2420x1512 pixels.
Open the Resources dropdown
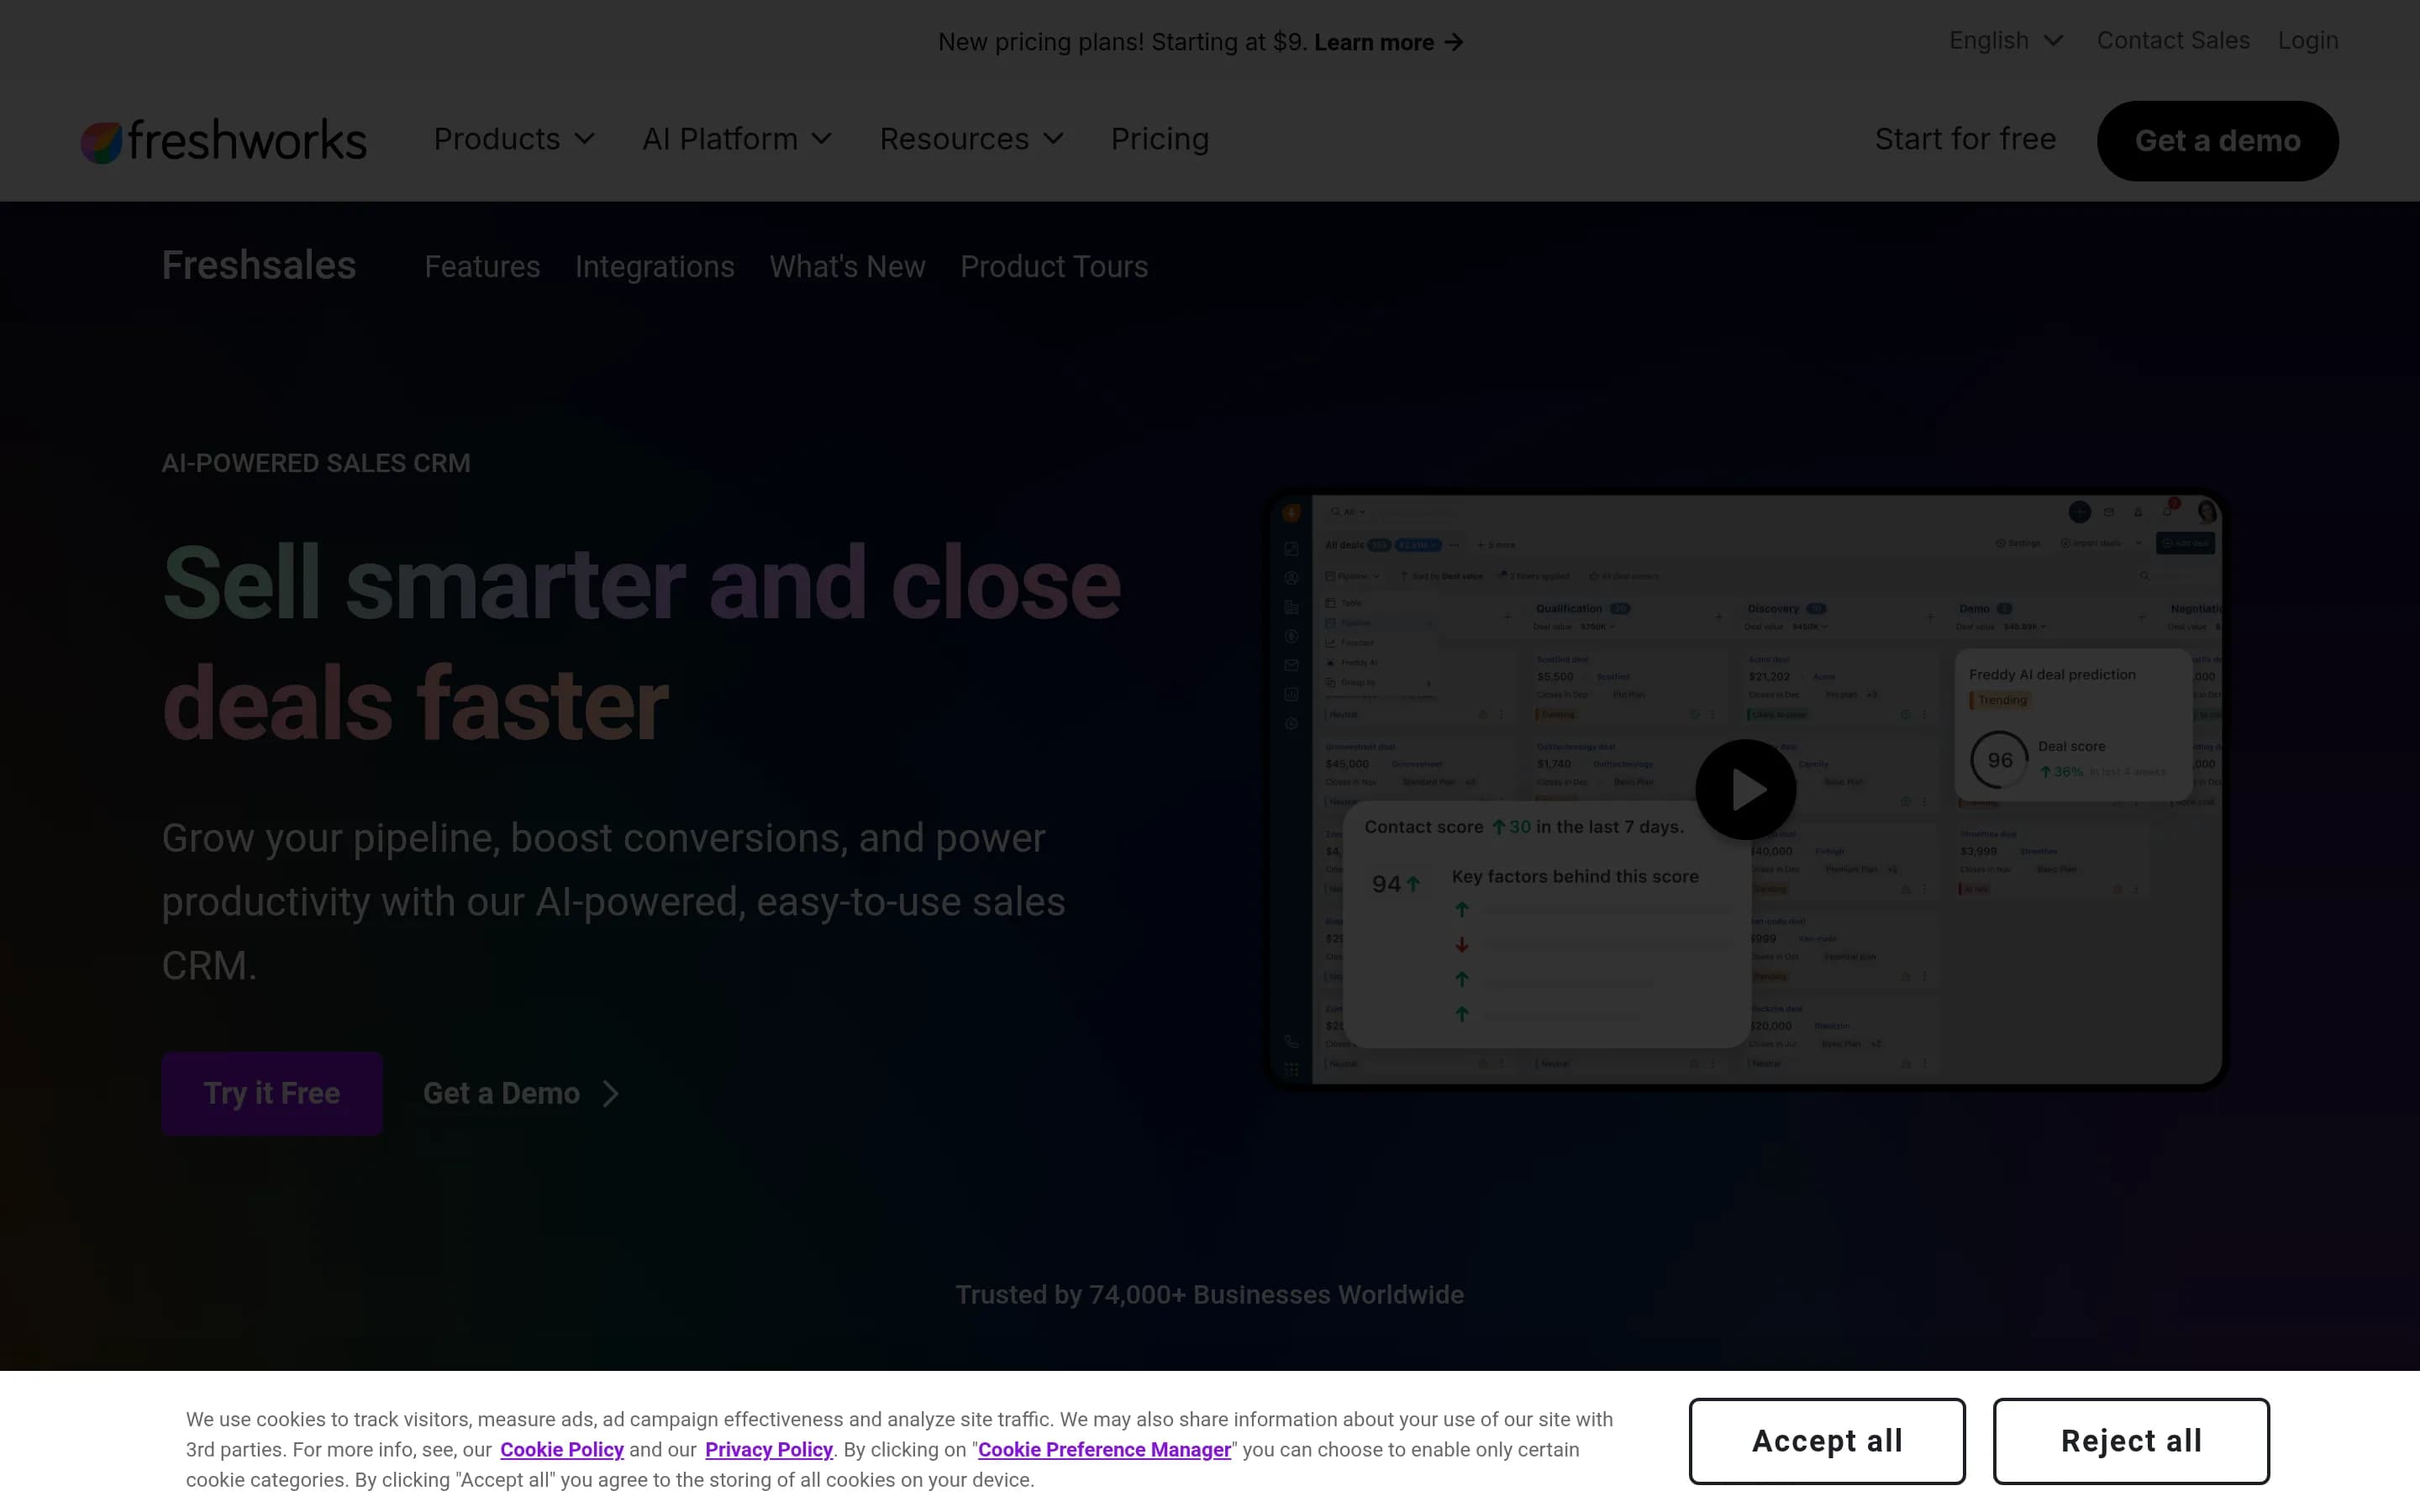pyautogui.click(x=971, y=139)
